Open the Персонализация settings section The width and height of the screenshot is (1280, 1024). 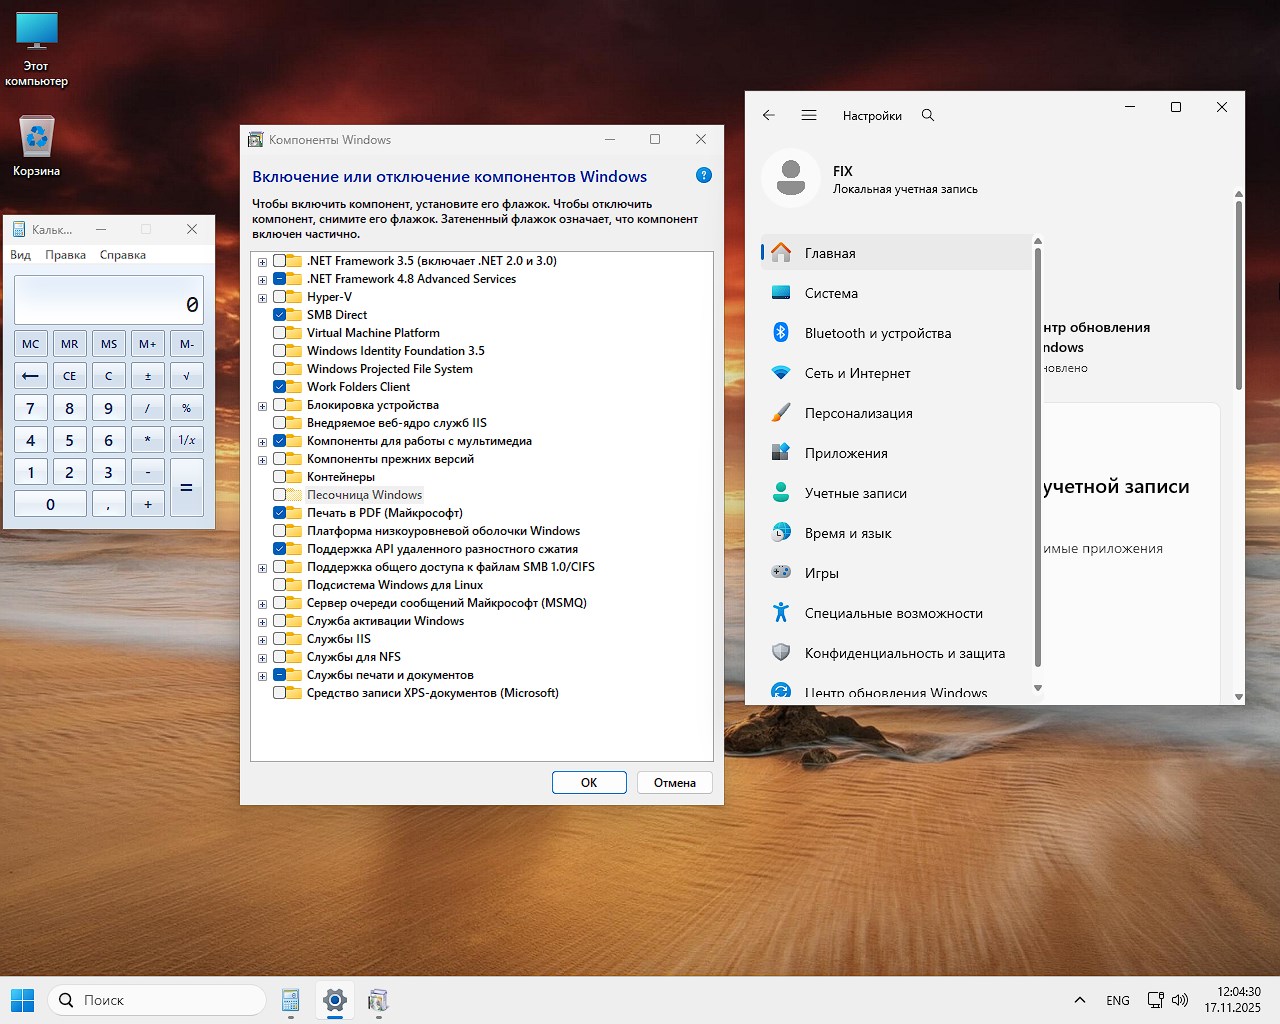click(x=858, y=413)
